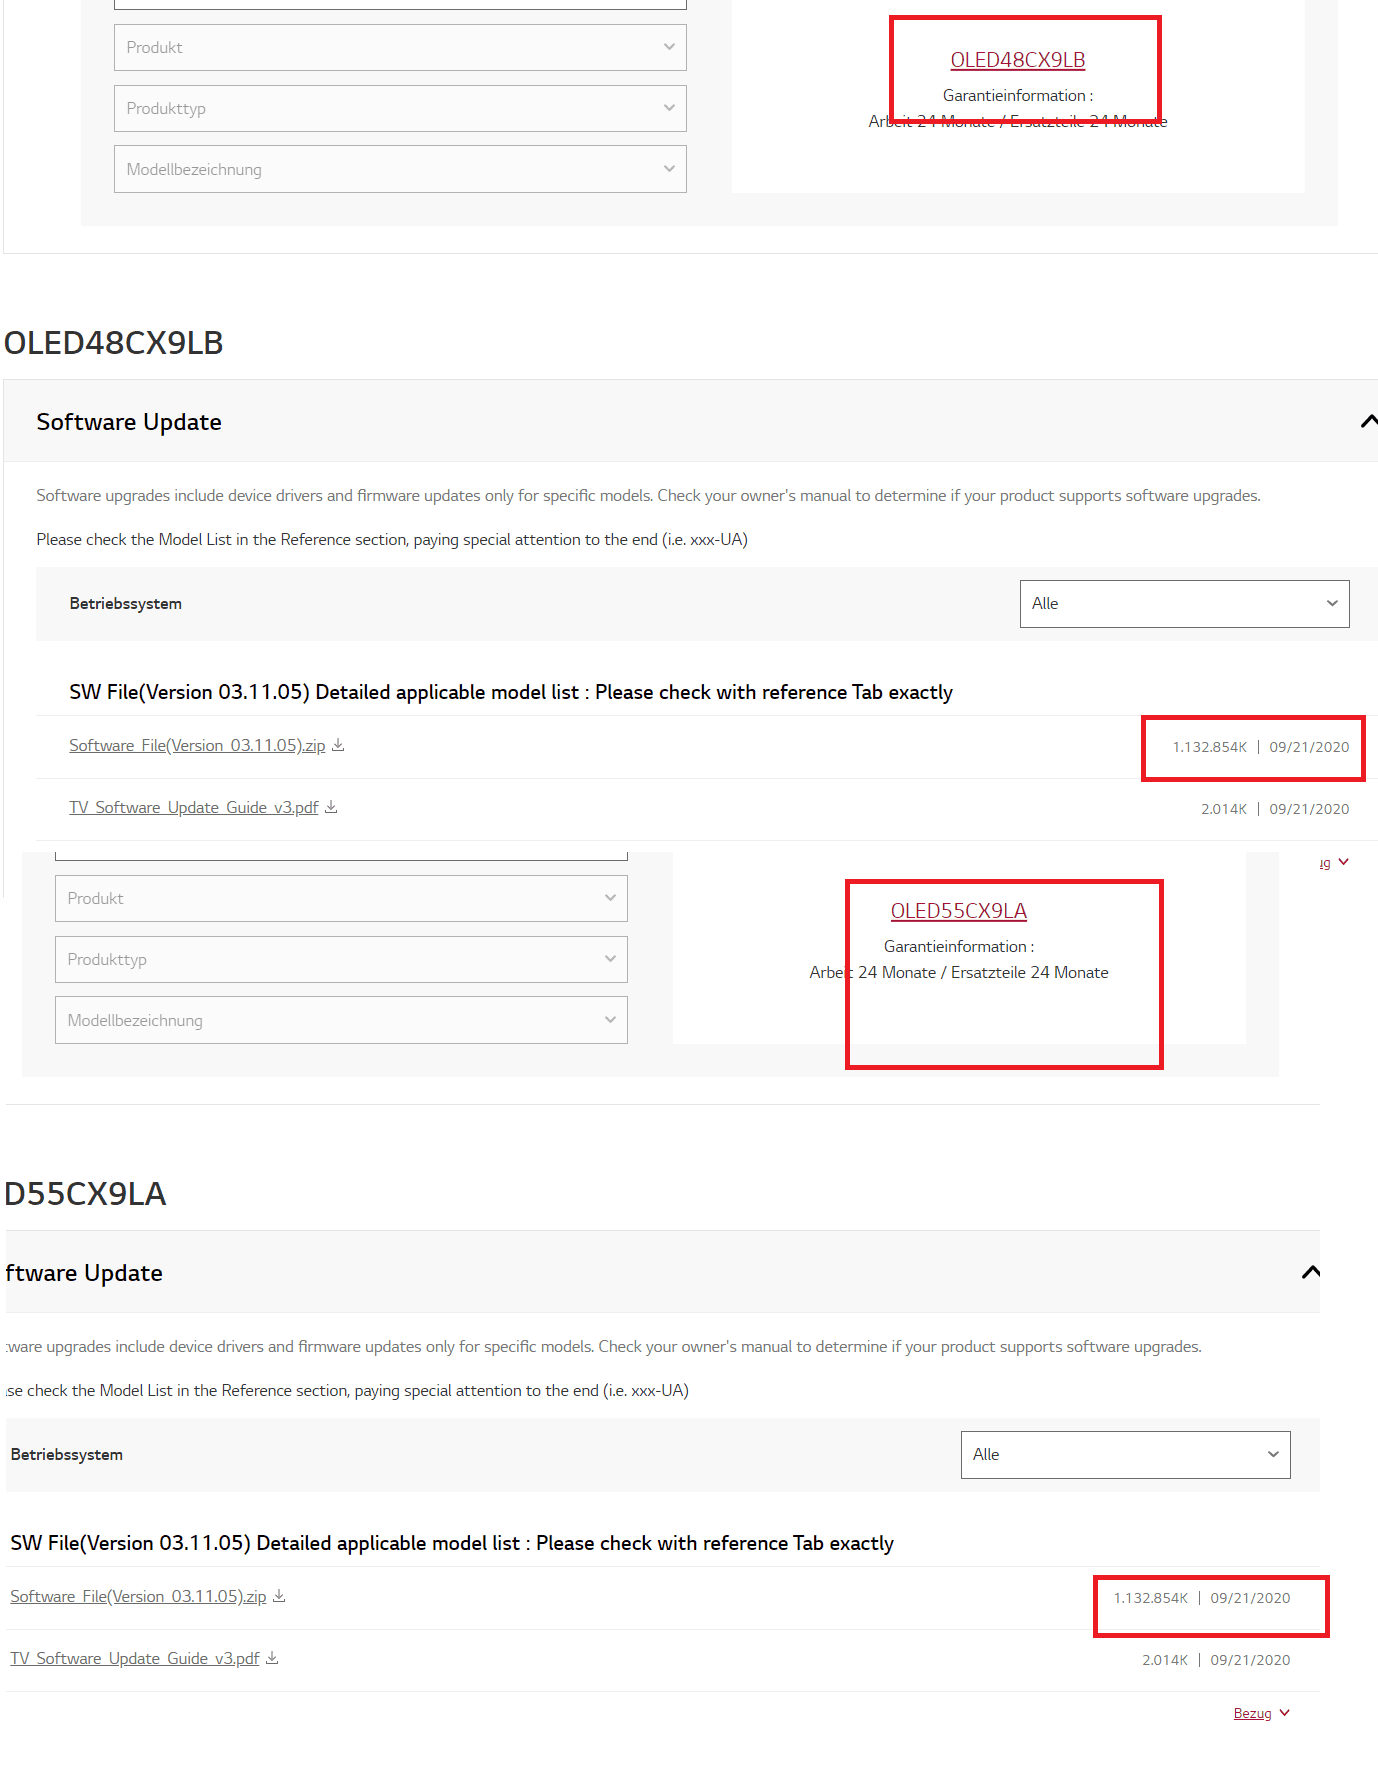Image resolution: width=1378 pixels, height=1782 pixels.
Task: Open the OLED48CX9LB model link
Action: 1018,60
